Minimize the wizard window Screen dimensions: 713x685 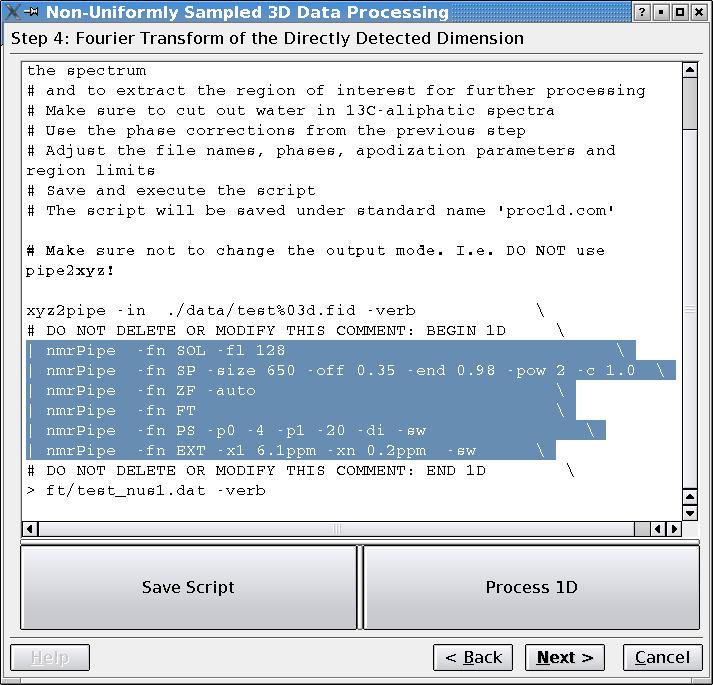[661, 13]
